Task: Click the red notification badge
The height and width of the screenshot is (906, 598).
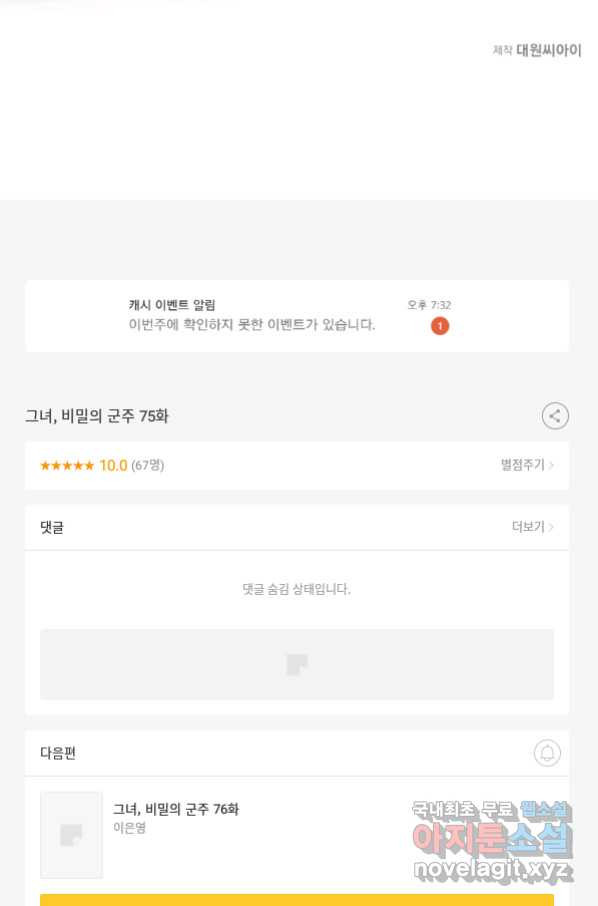Action: (440, 326)
